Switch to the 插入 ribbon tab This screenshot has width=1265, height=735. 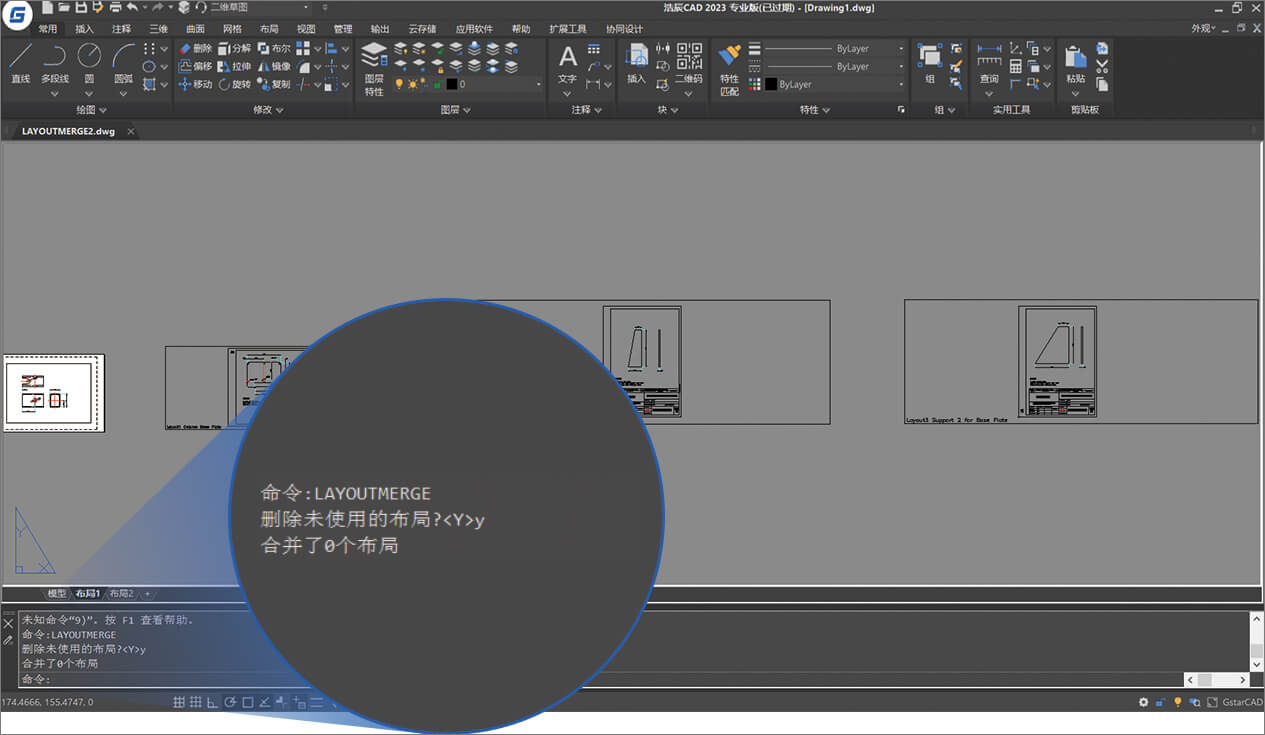click(x=85, y=29)
